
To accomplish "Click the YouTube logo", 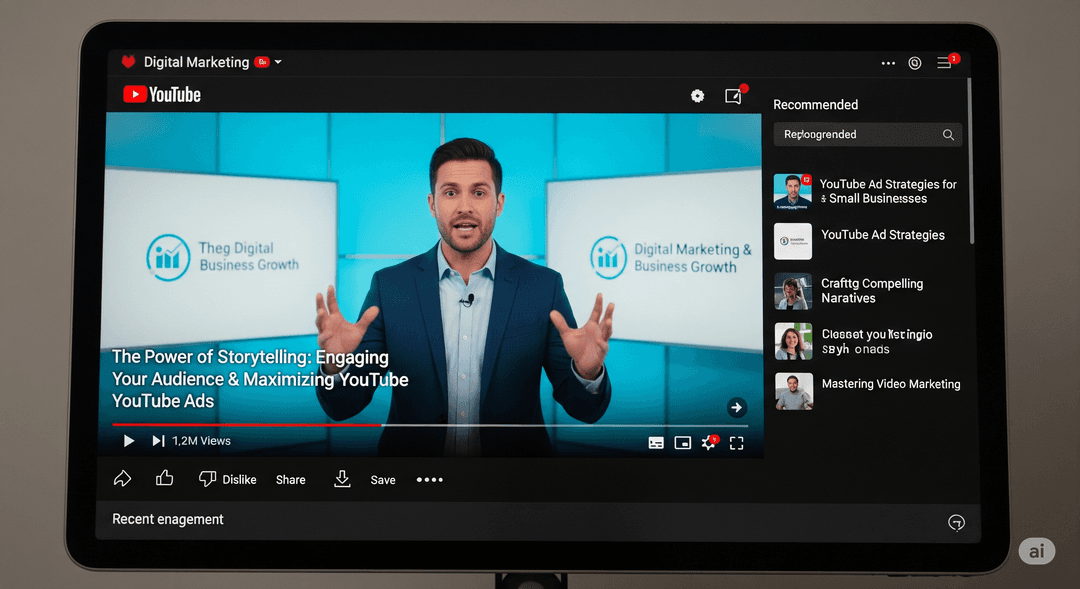I will 161,95.
